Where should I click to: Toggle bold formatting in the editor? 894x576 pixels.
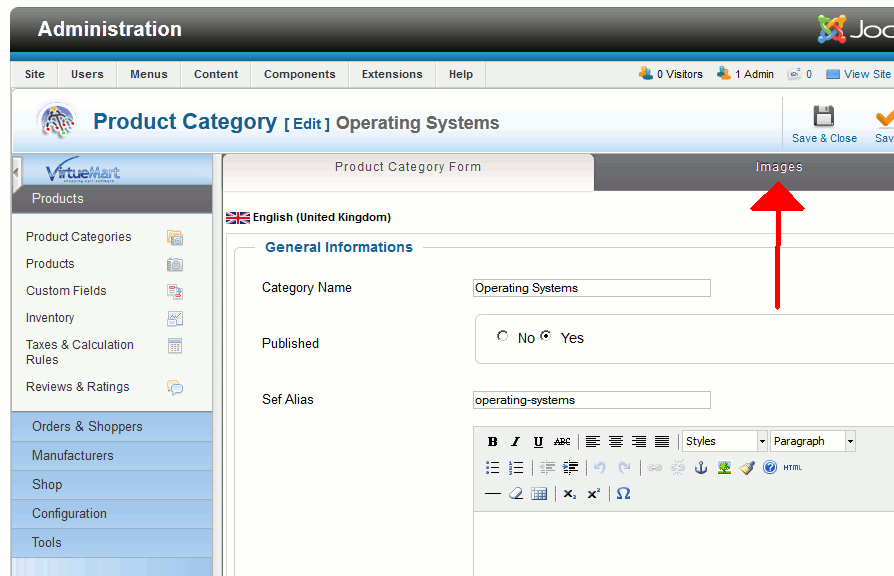(492, 442)
